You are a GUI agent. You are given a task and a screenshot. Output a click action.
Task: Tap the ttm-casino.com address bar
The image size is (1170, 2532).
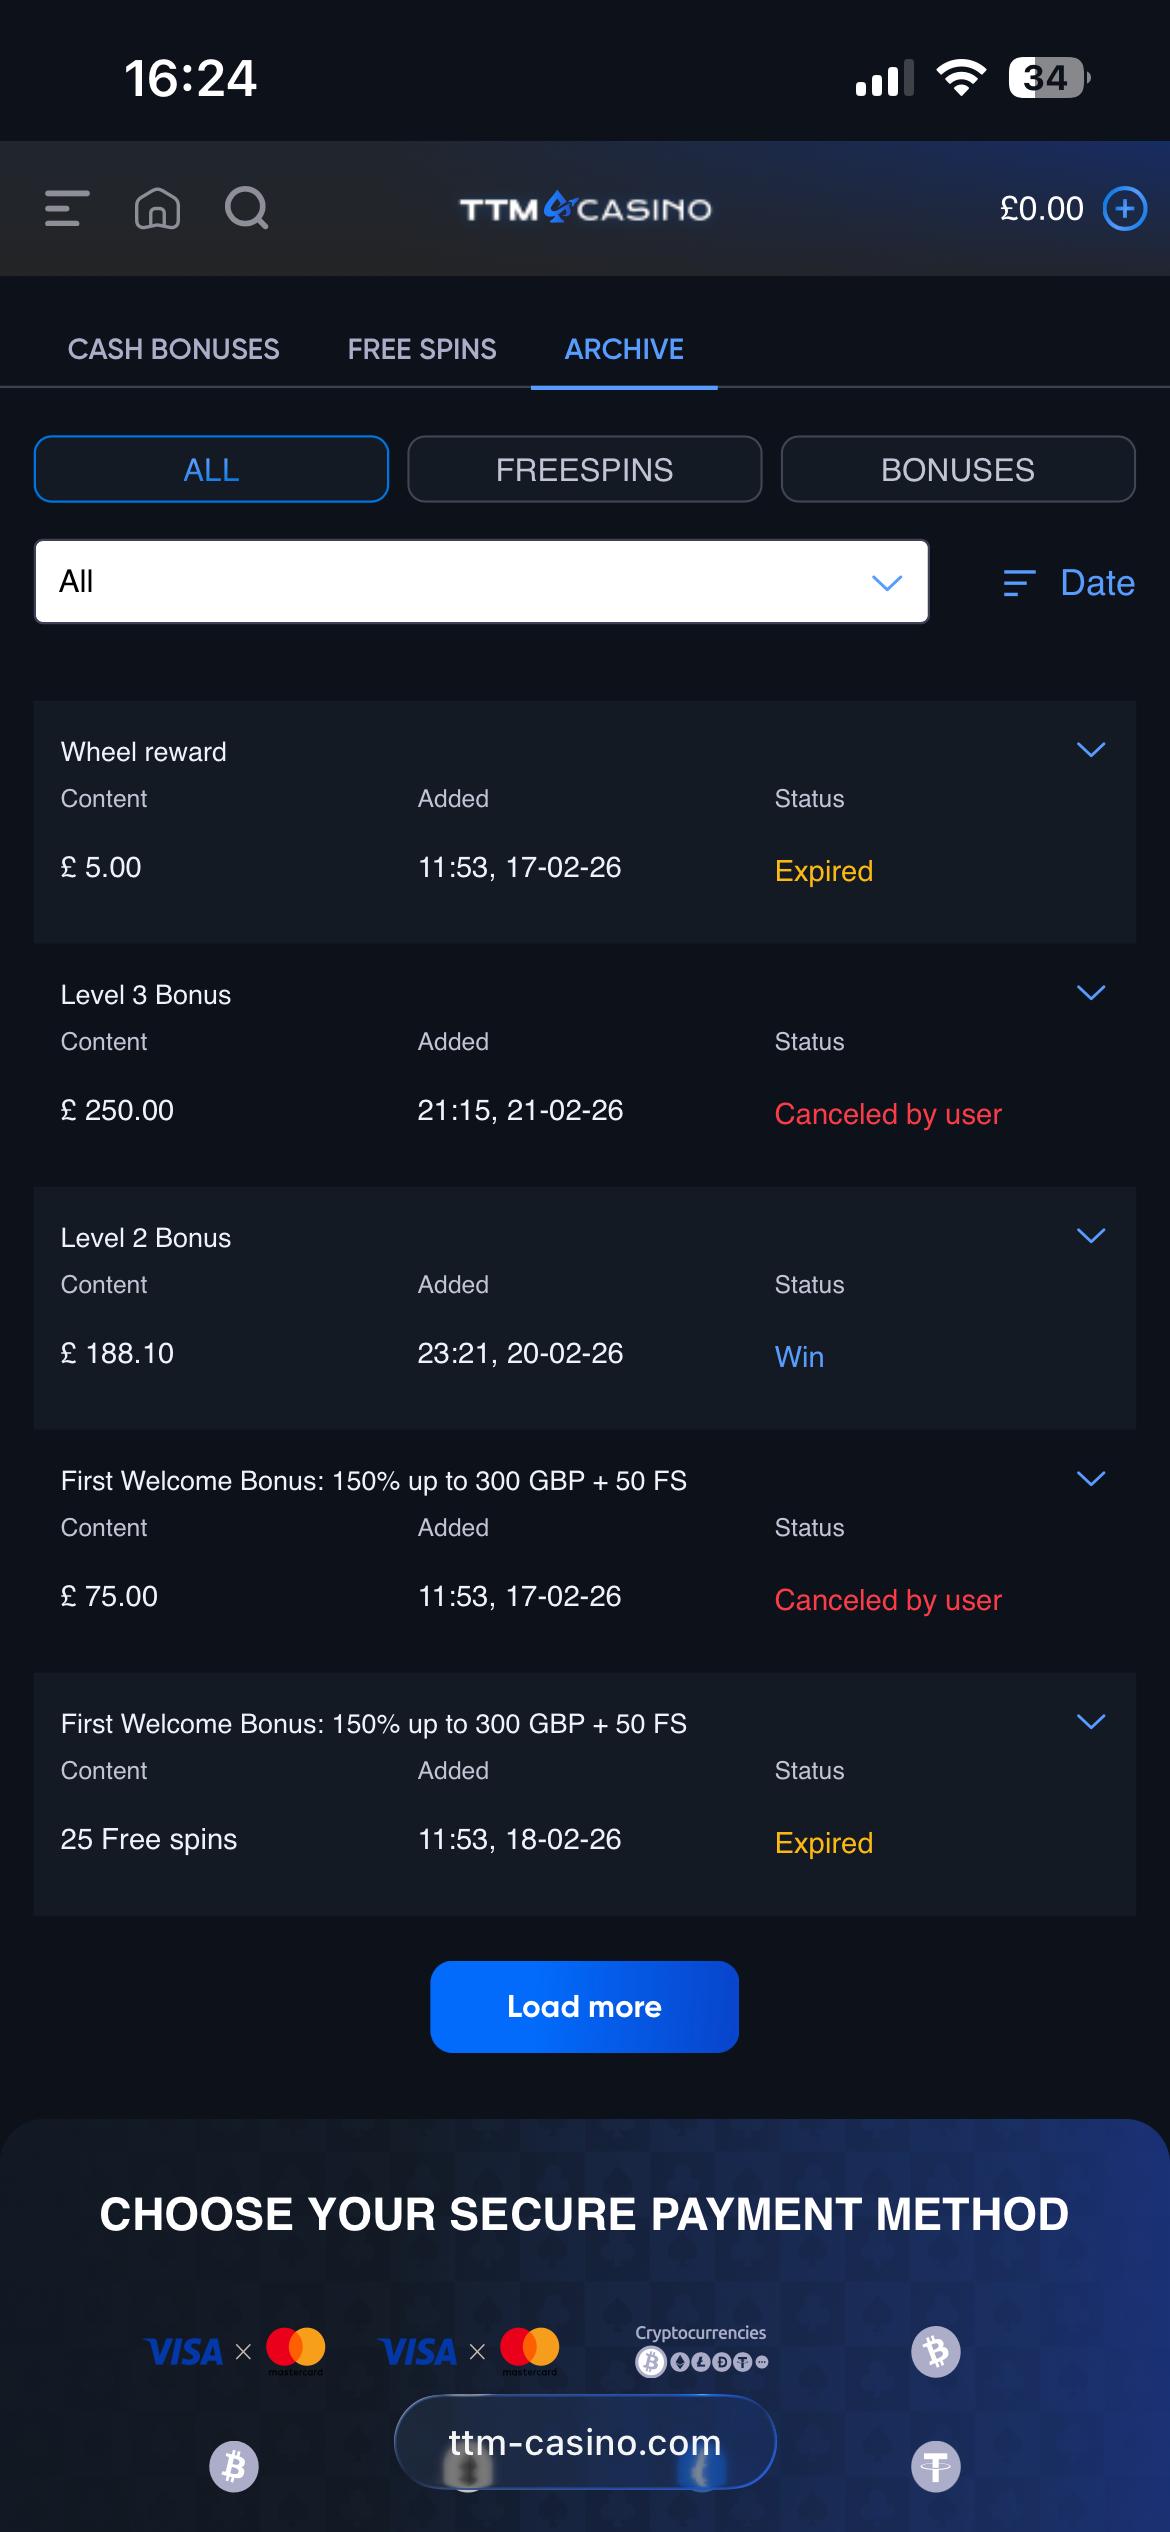(x=585, y=2442)
